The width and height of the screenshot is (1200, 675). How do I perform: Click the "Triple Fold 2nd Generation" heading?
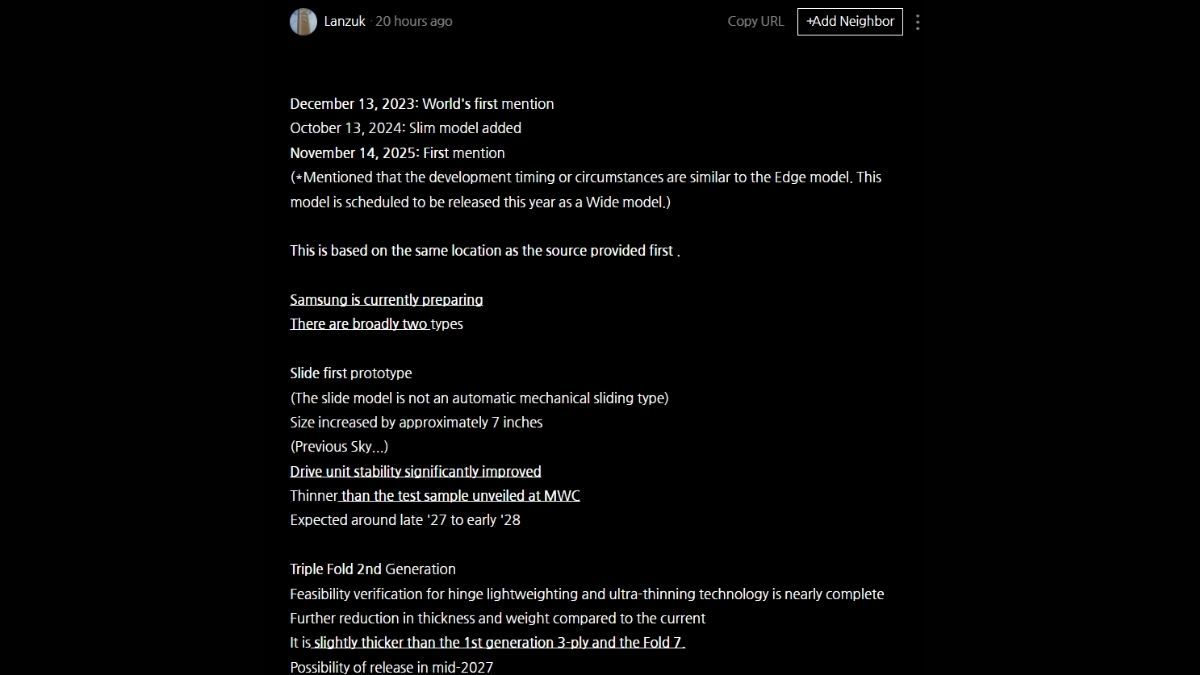[x=372, y=569]
